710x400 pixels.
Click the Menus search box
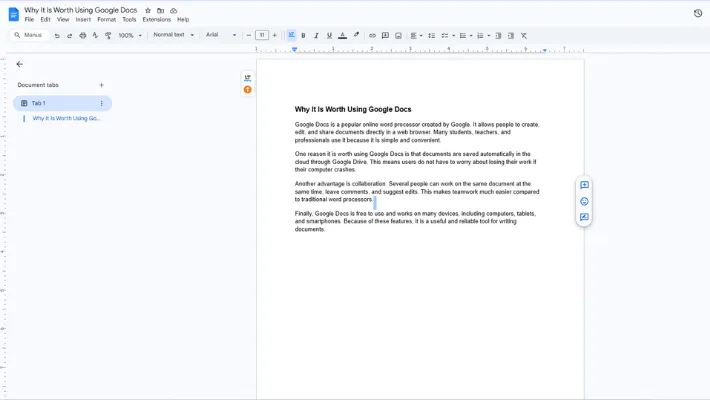29,35
